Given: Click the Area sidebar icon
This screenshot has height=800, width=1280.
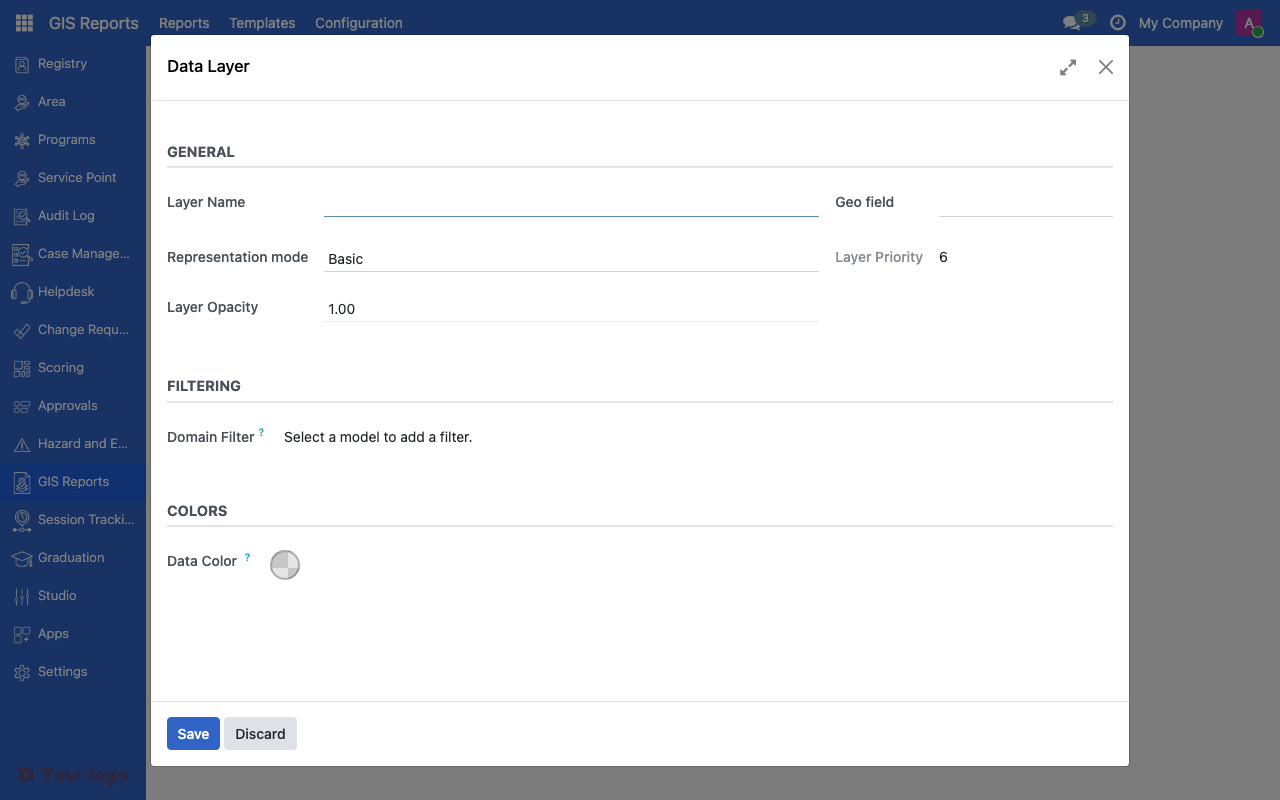Looking at the screenshot, I should (22, 102).
